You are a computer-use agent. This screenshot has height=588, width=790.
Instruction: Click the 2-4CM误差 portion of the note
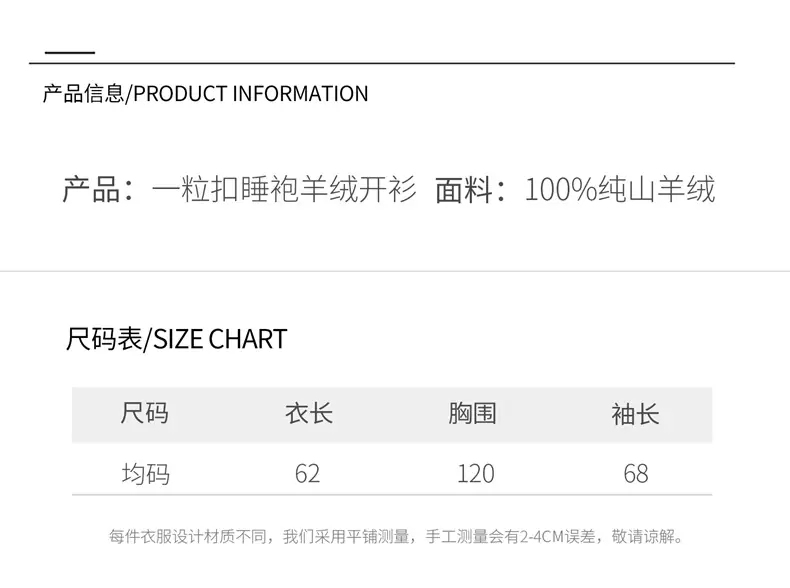557,537
